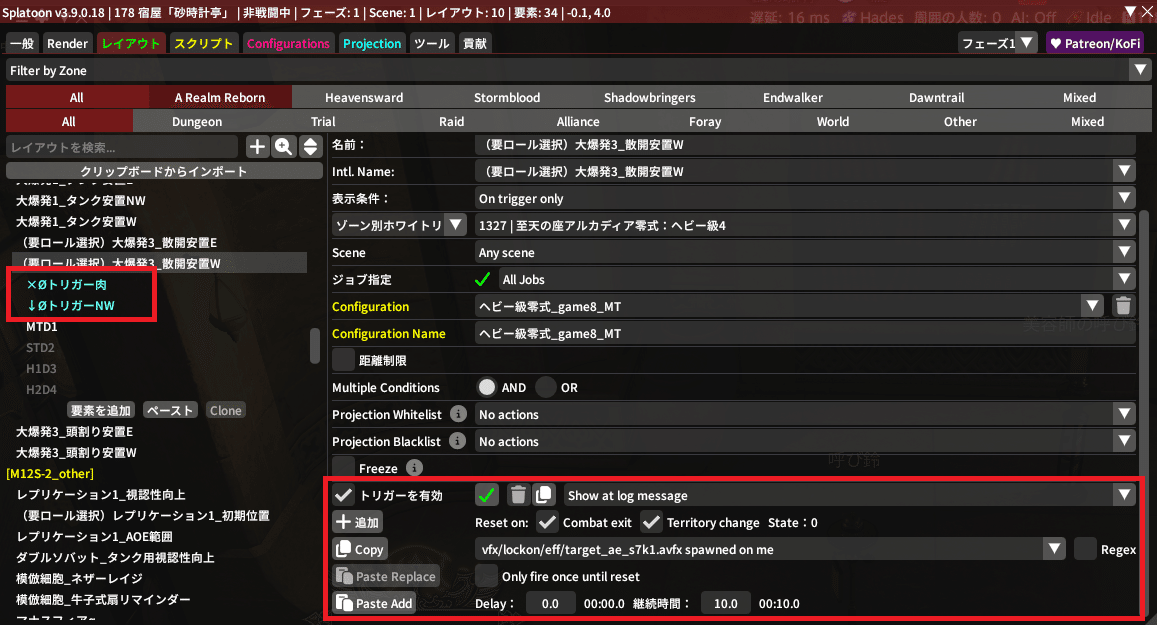Click the trash icon in the trigger row

pos(518,495)
